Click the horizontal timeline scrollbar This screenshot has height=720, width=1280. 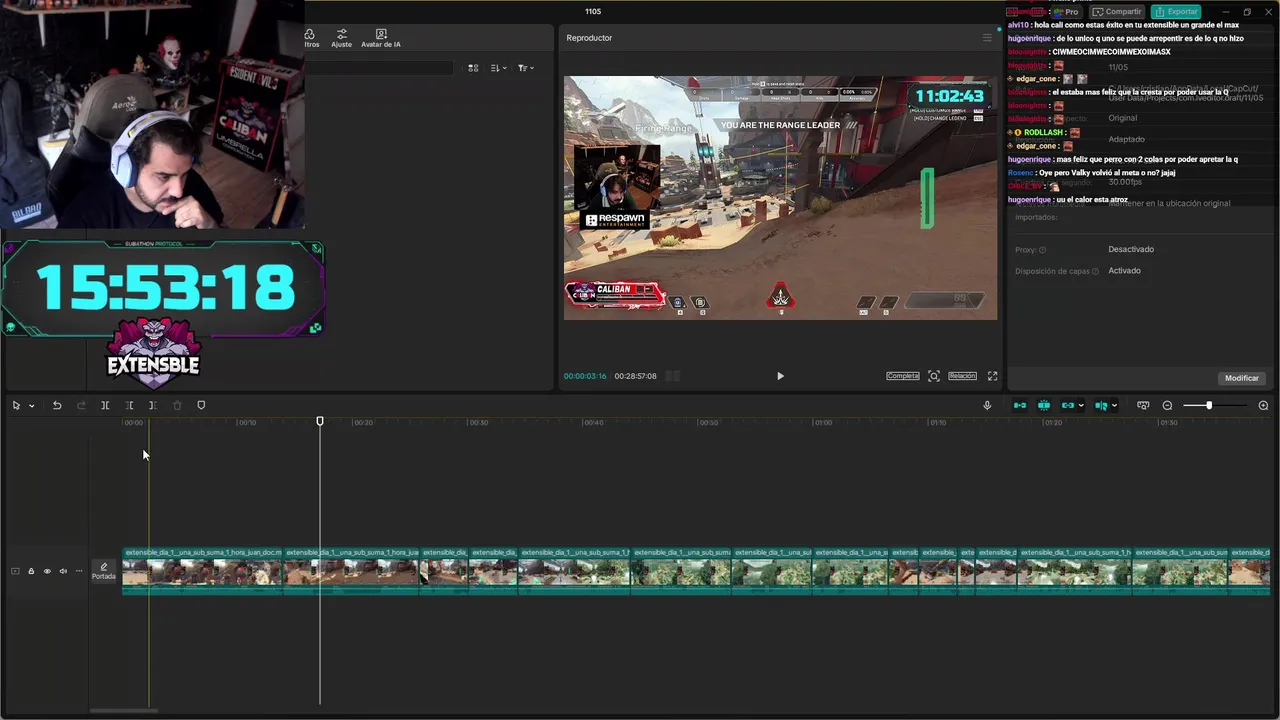point(124,711)
